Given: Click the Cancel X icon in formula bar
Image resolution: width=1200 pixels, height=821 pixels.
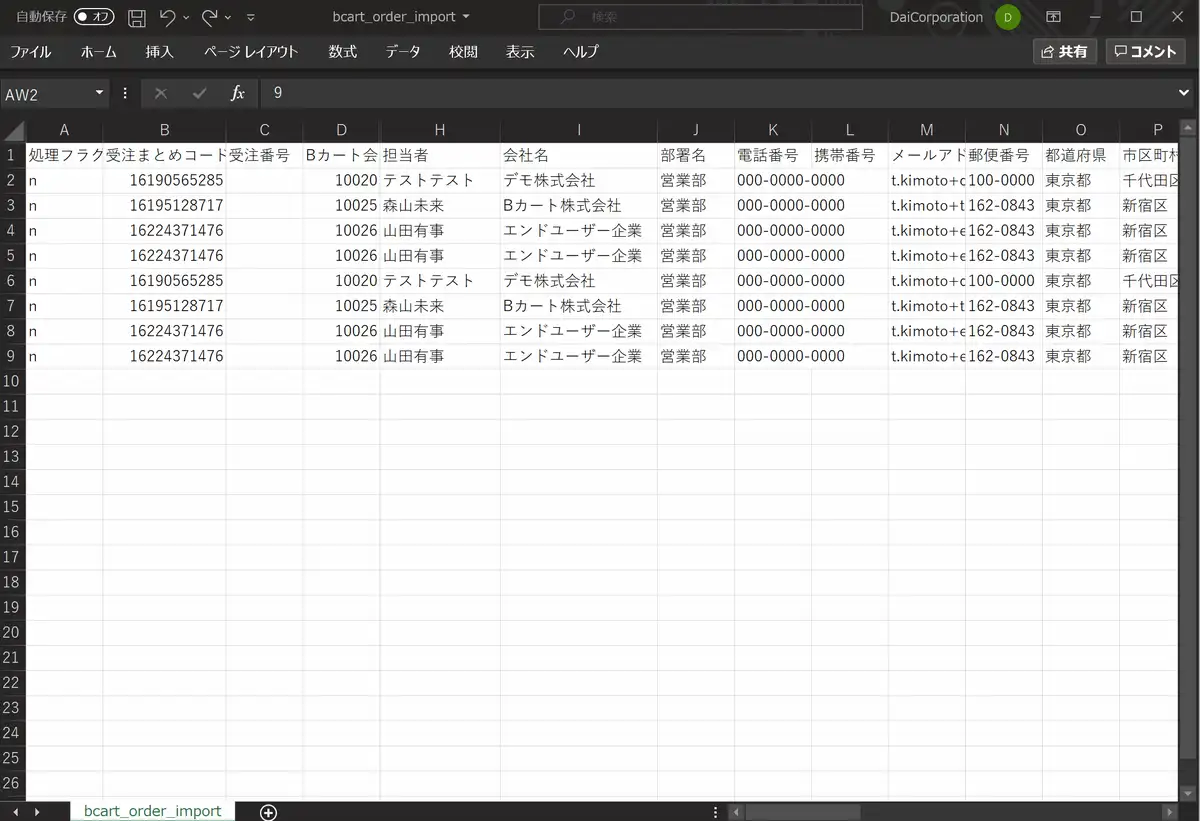Looking at the screenshot, I should coord(161,93).
